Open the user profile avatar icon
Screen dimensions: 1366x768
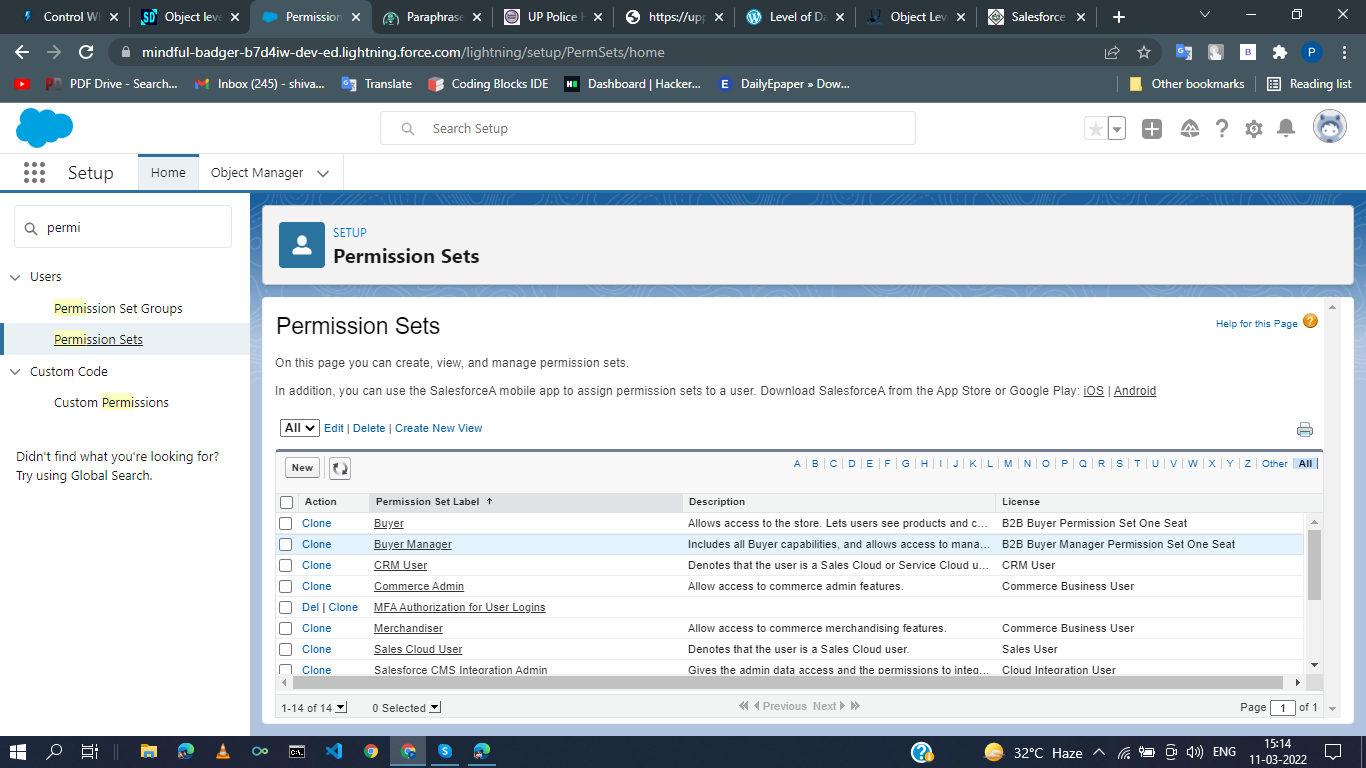pos(1329,128)
